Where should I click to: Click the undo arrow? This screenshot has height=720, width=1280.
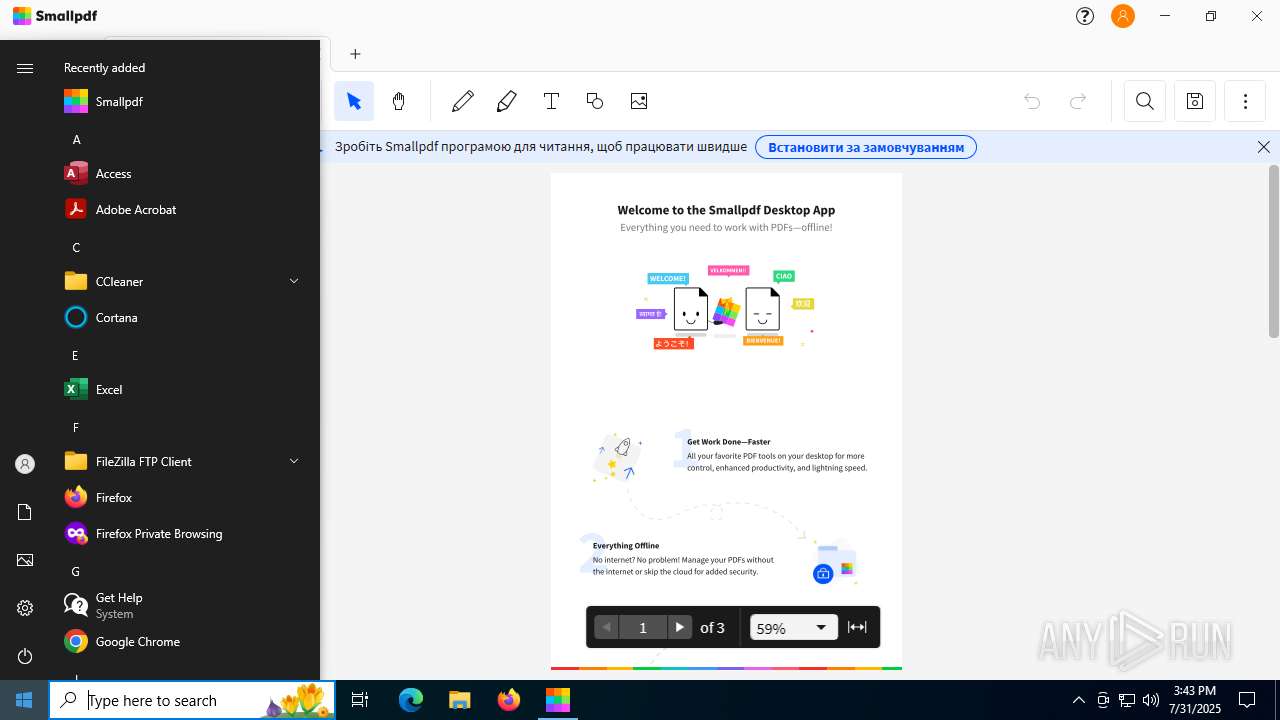(x=1032, y=101)
